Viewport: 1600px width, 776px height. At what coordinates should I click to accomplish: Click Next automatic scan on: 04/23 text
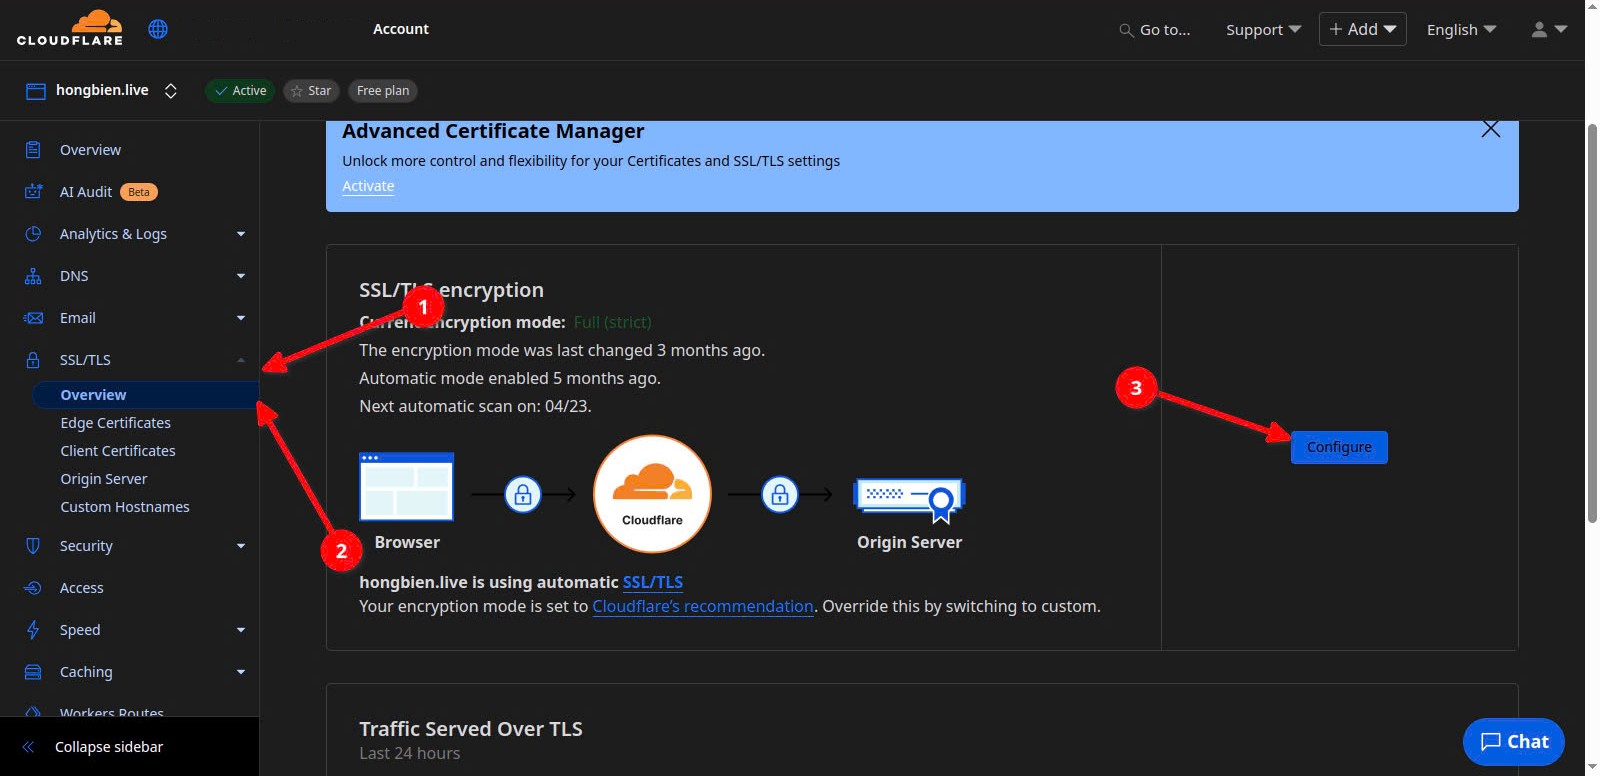point(475,406)
